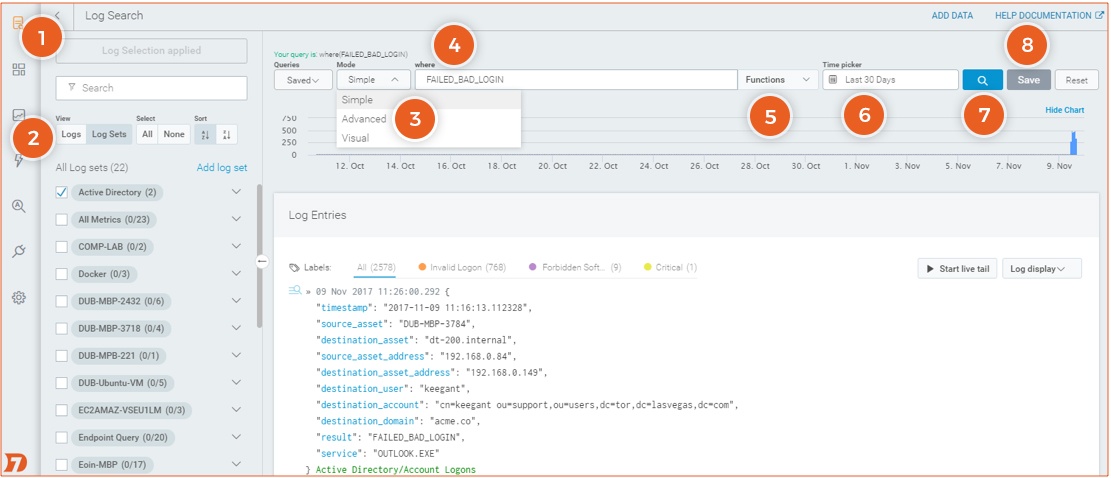Open the settings gear in sidebar
This screenshot has width=1111, height=478.
pos(19,297)
